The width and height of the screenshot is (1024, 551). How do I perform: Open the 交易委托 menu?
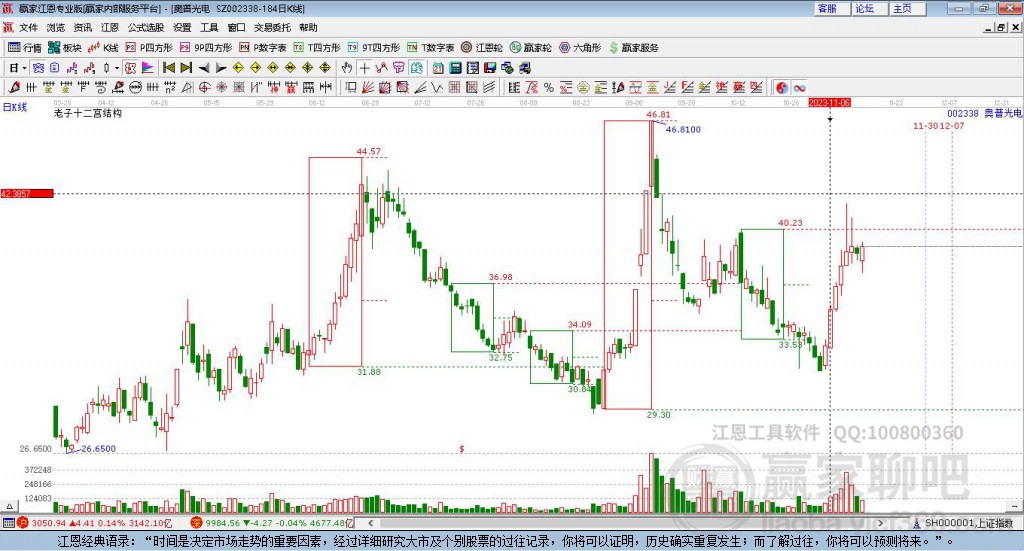272,27
